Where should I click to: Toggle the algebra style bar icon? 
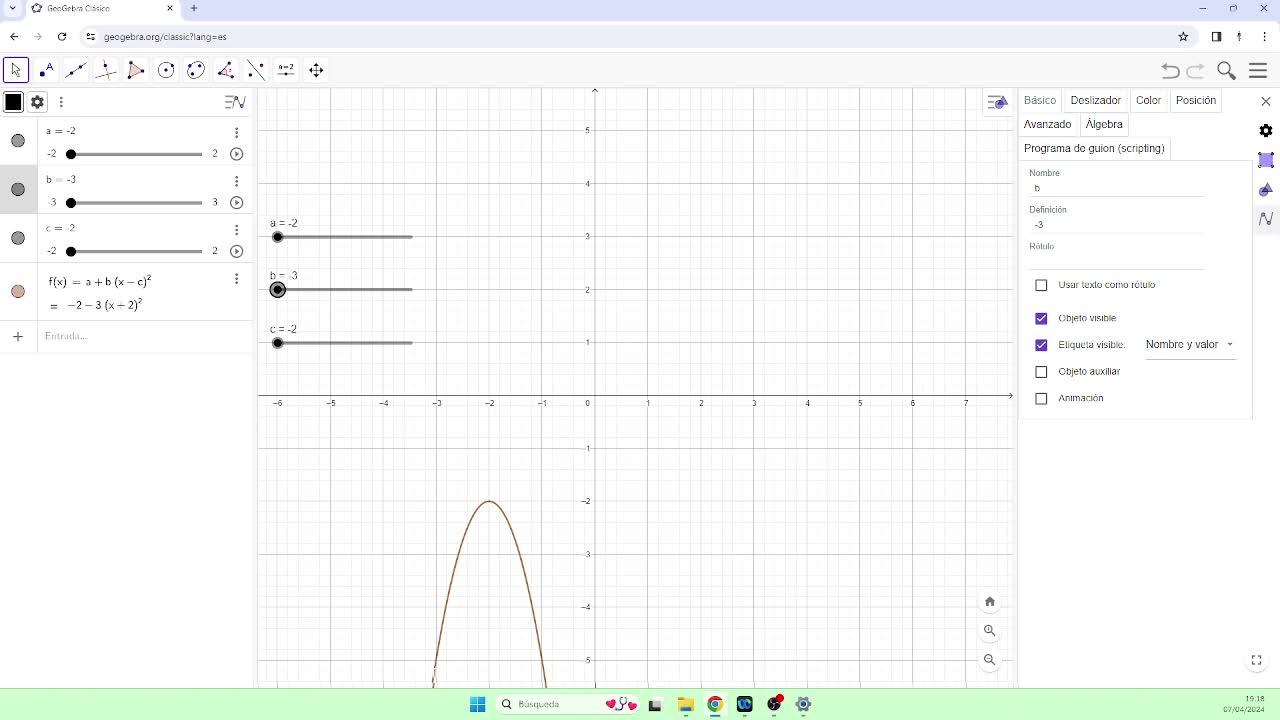point(235,102)
